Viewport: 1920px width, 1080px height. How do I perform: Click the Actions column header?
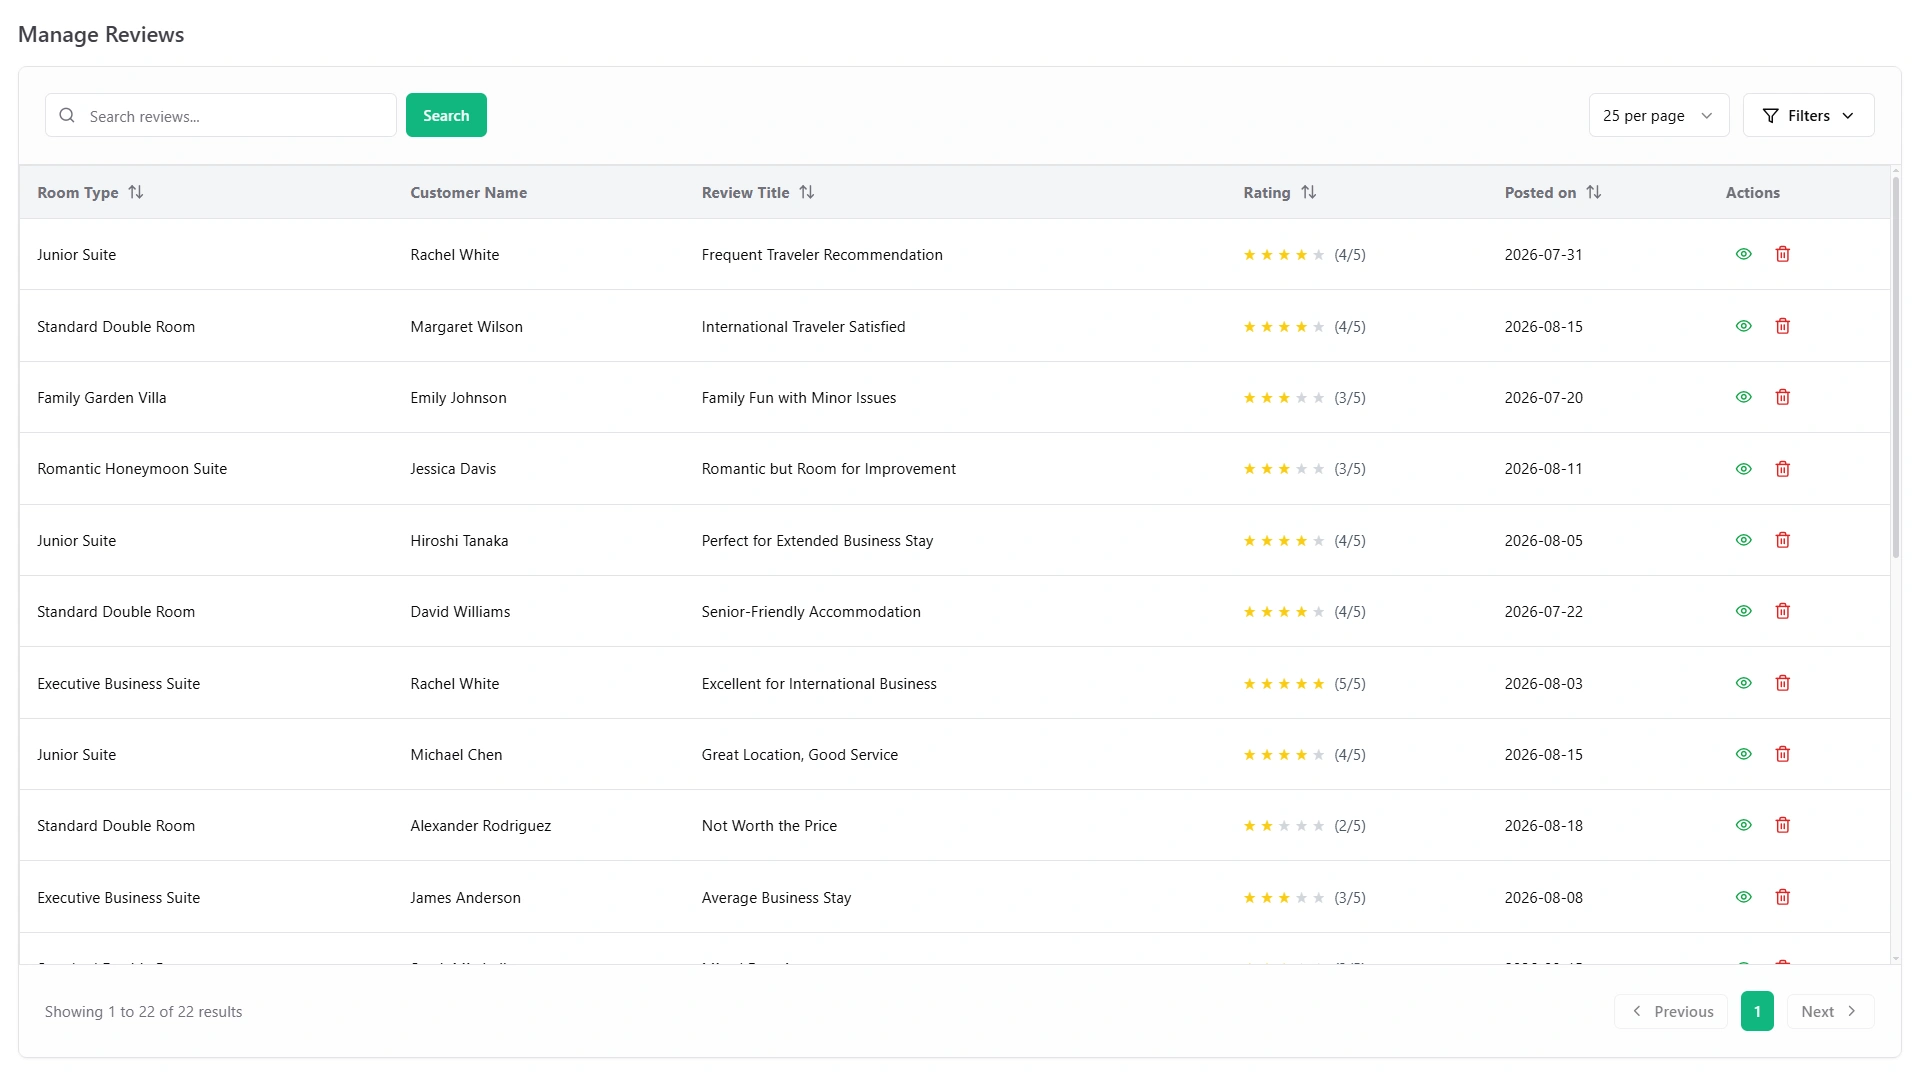pyautogui.click(x=1752, y=192)
